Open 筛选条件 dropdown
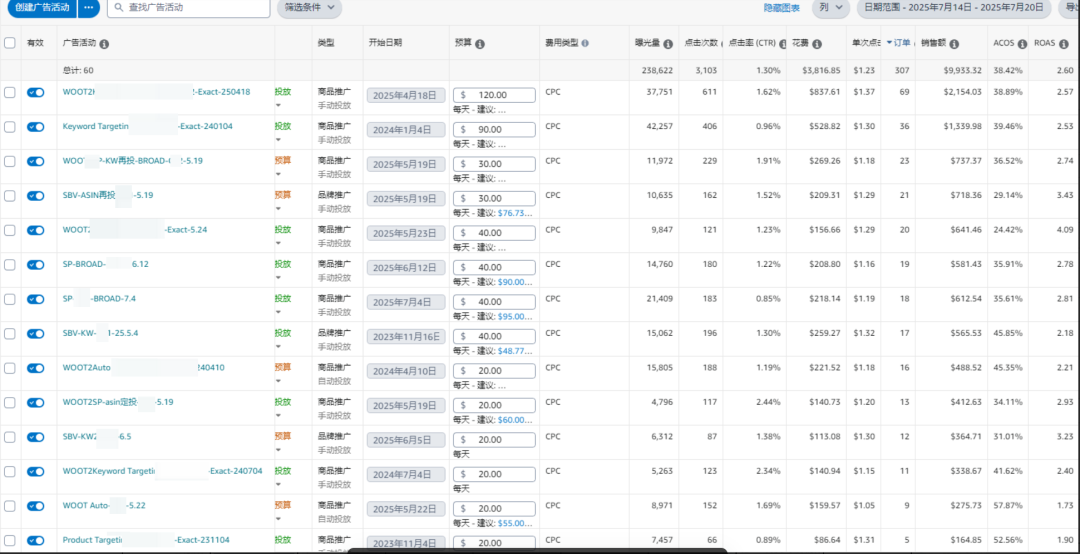1080x554 pixels. 309,8
